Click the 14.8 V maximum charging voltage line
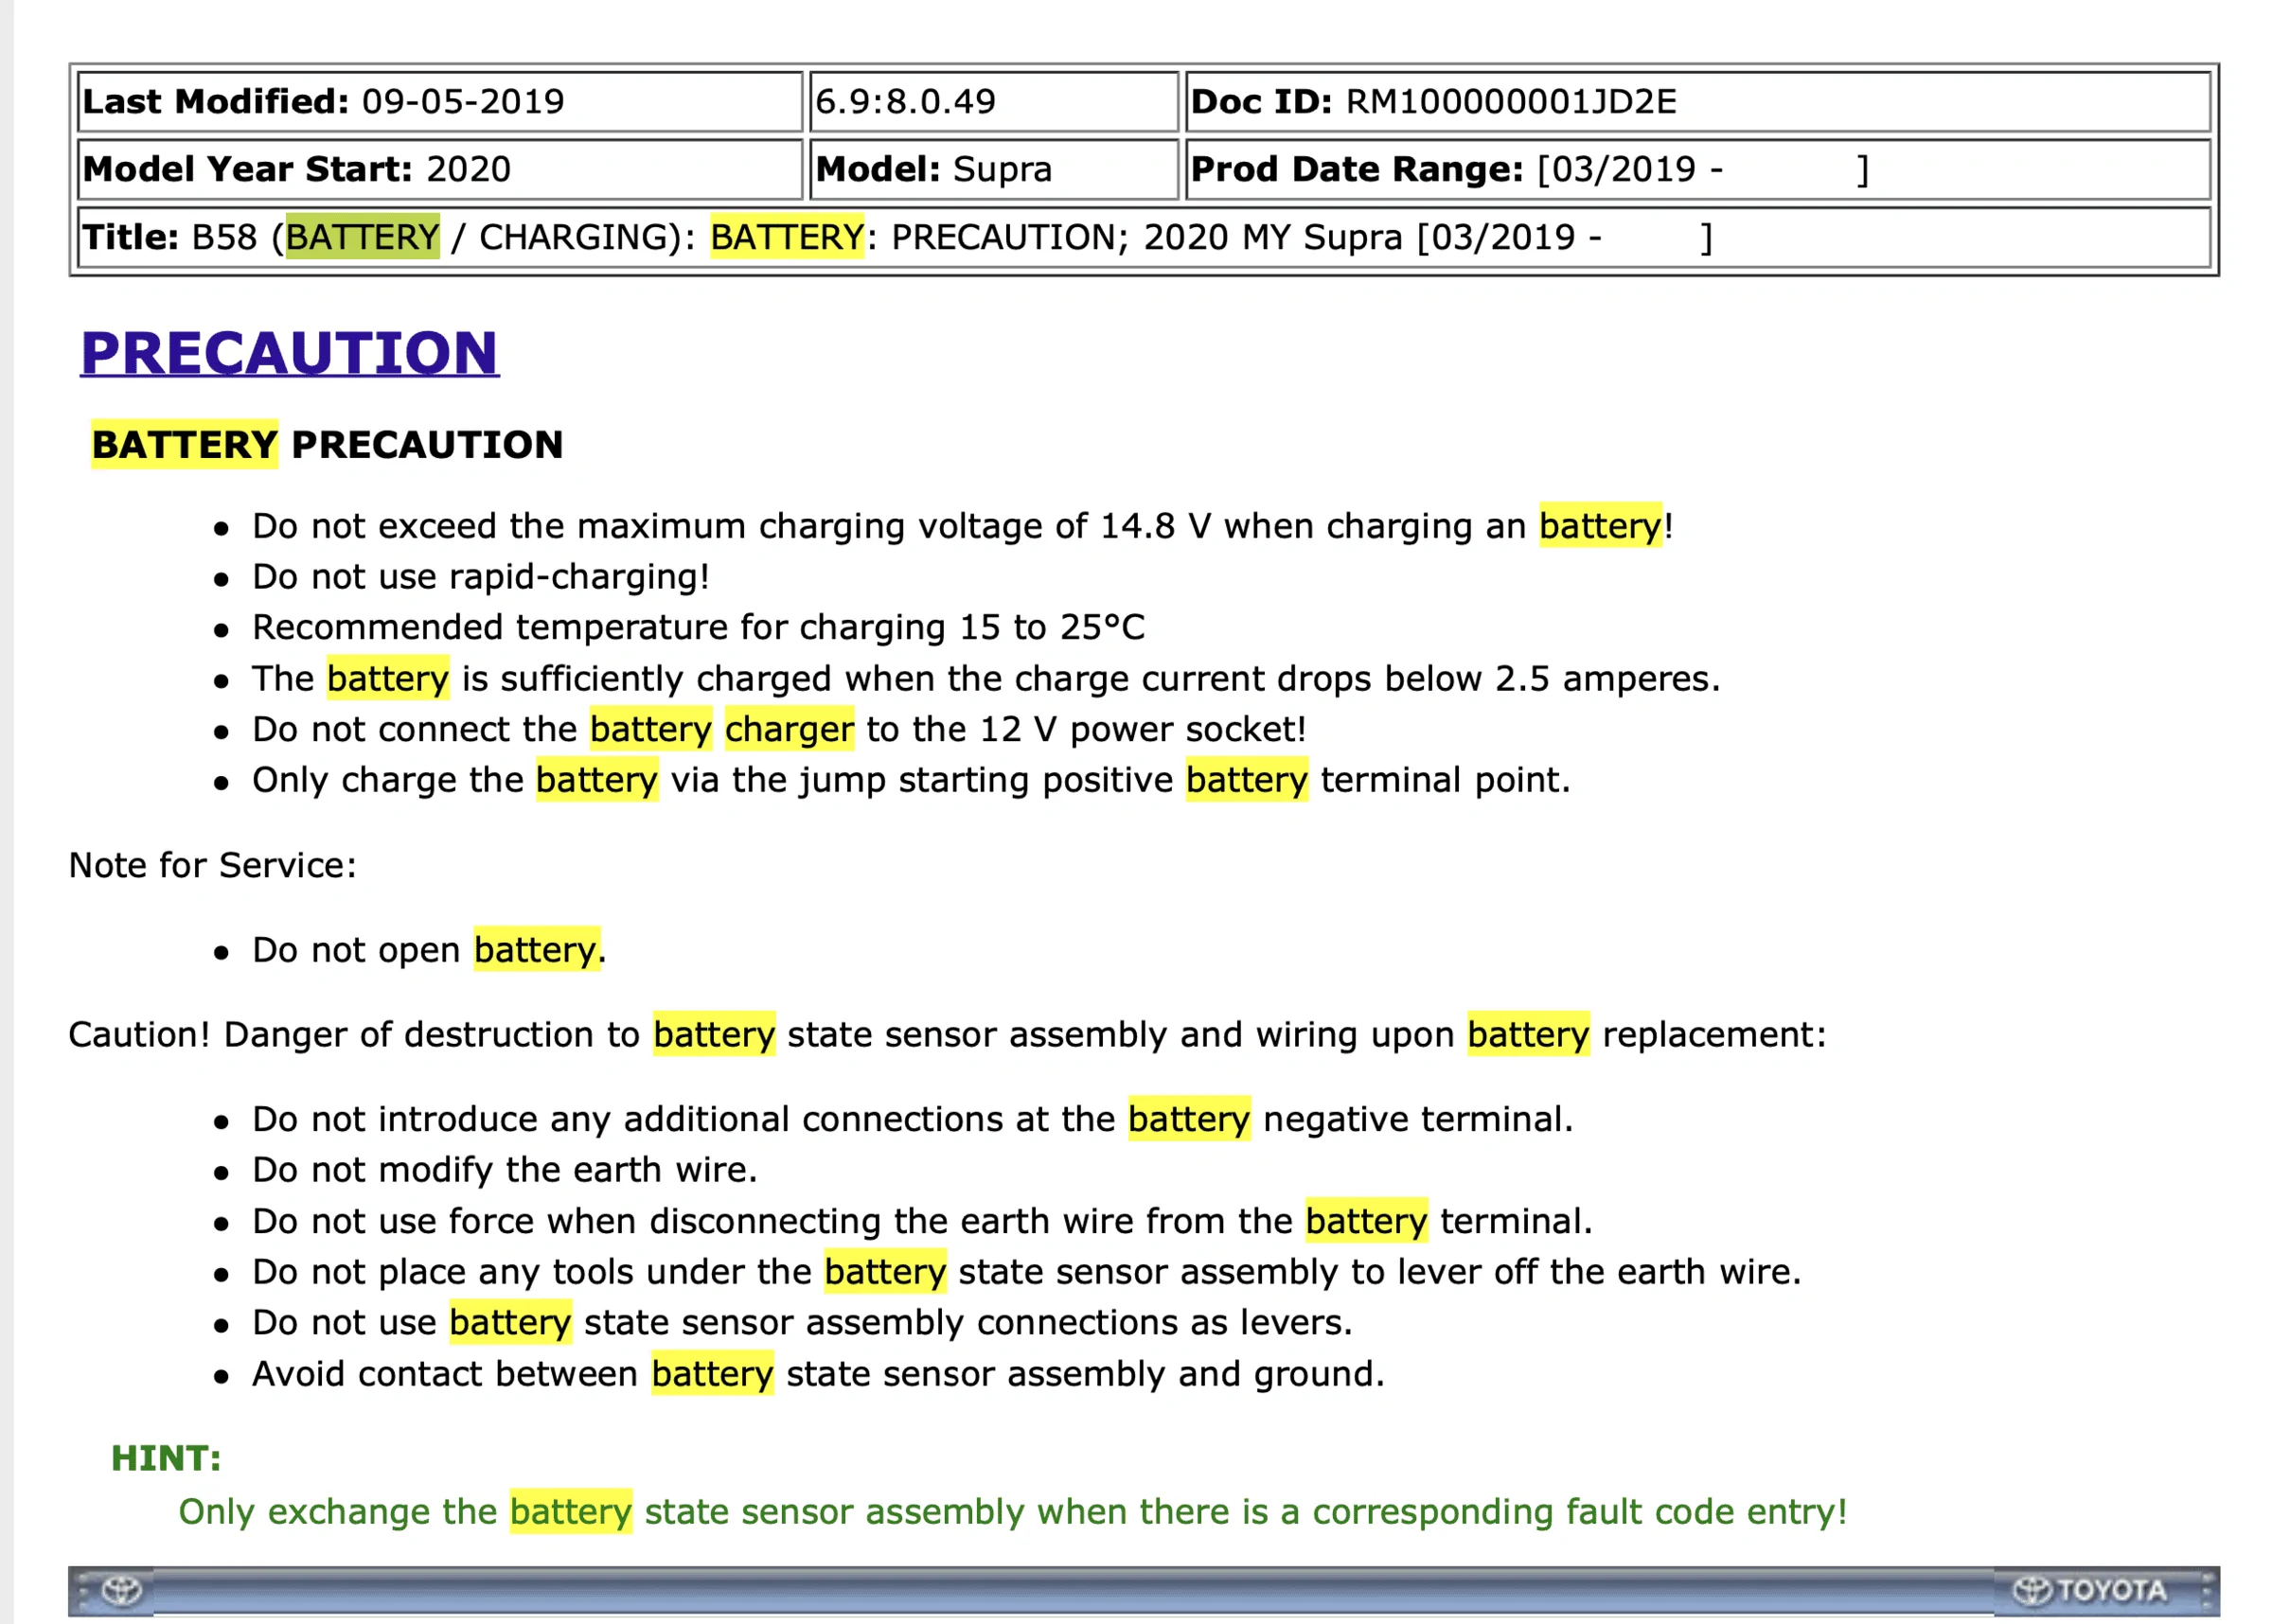This screenshot has height=1624, width=2272. click(x=962, y=526)
